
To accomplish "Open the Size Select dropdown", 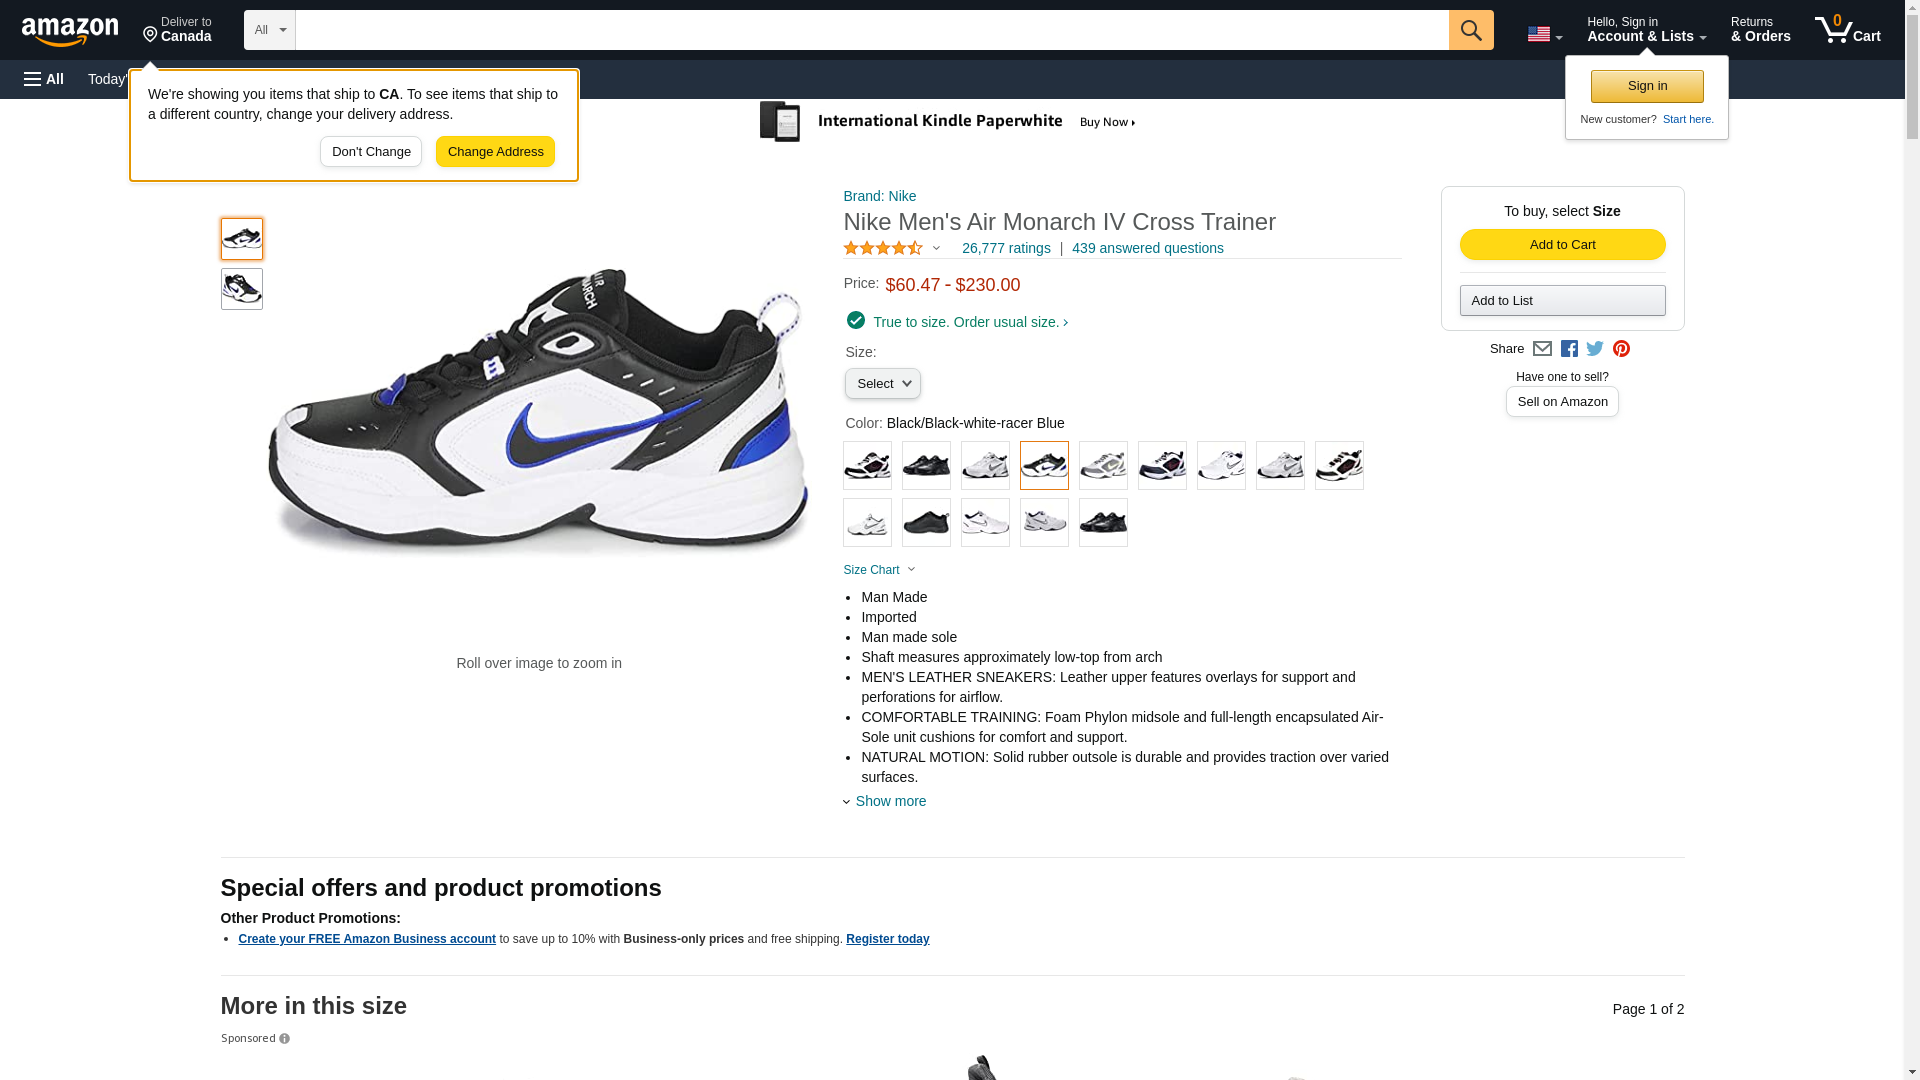I will (882, 384).
